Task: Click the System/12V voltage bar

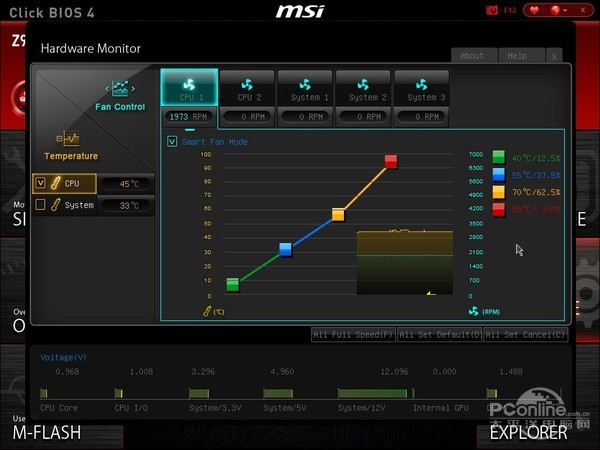Action: [x=372, y=393]
